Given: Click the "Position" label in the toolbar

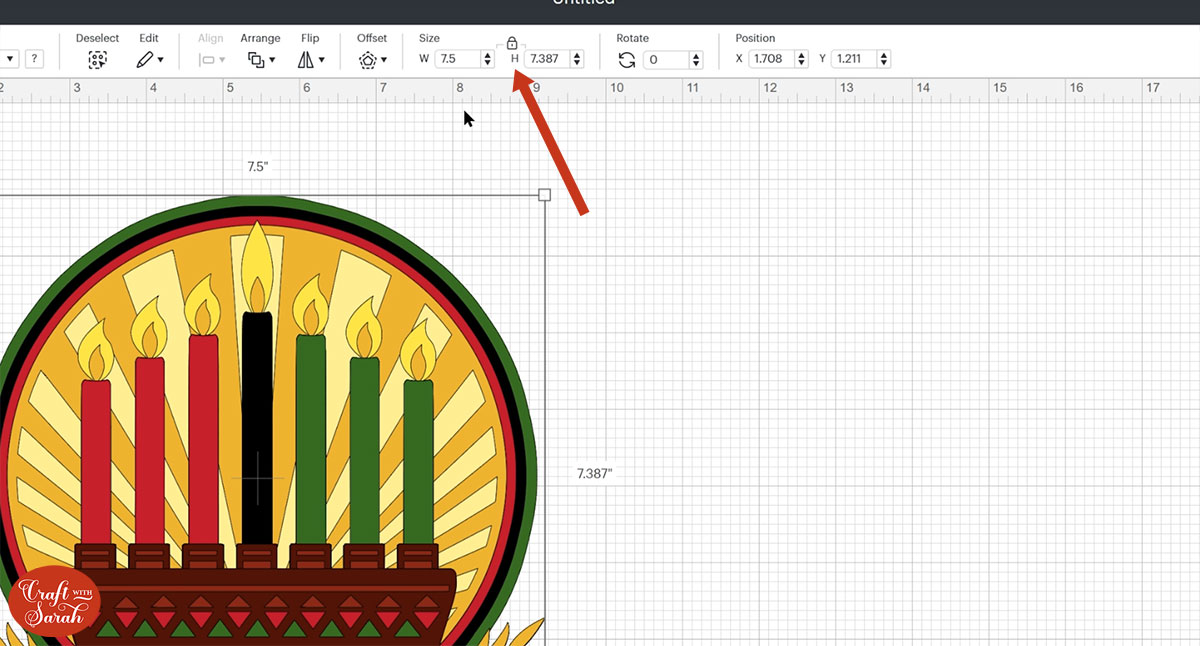Looking at the screenshot, I should 756,38.
